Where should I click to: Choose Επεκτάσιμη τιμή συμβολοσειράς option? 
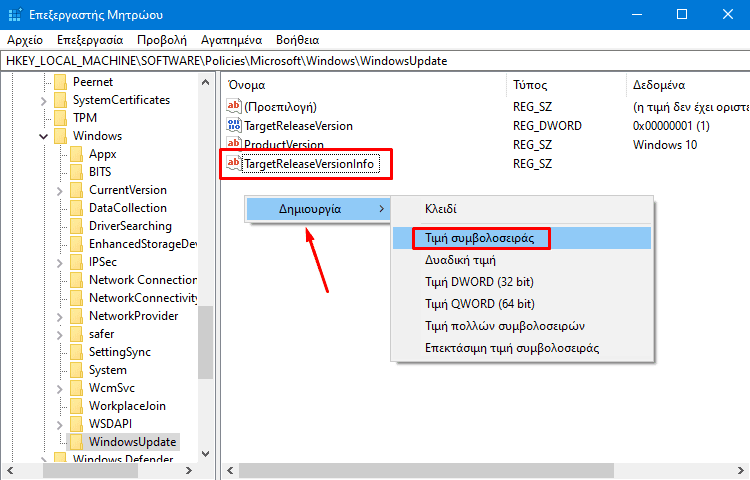tap(522, 348)
